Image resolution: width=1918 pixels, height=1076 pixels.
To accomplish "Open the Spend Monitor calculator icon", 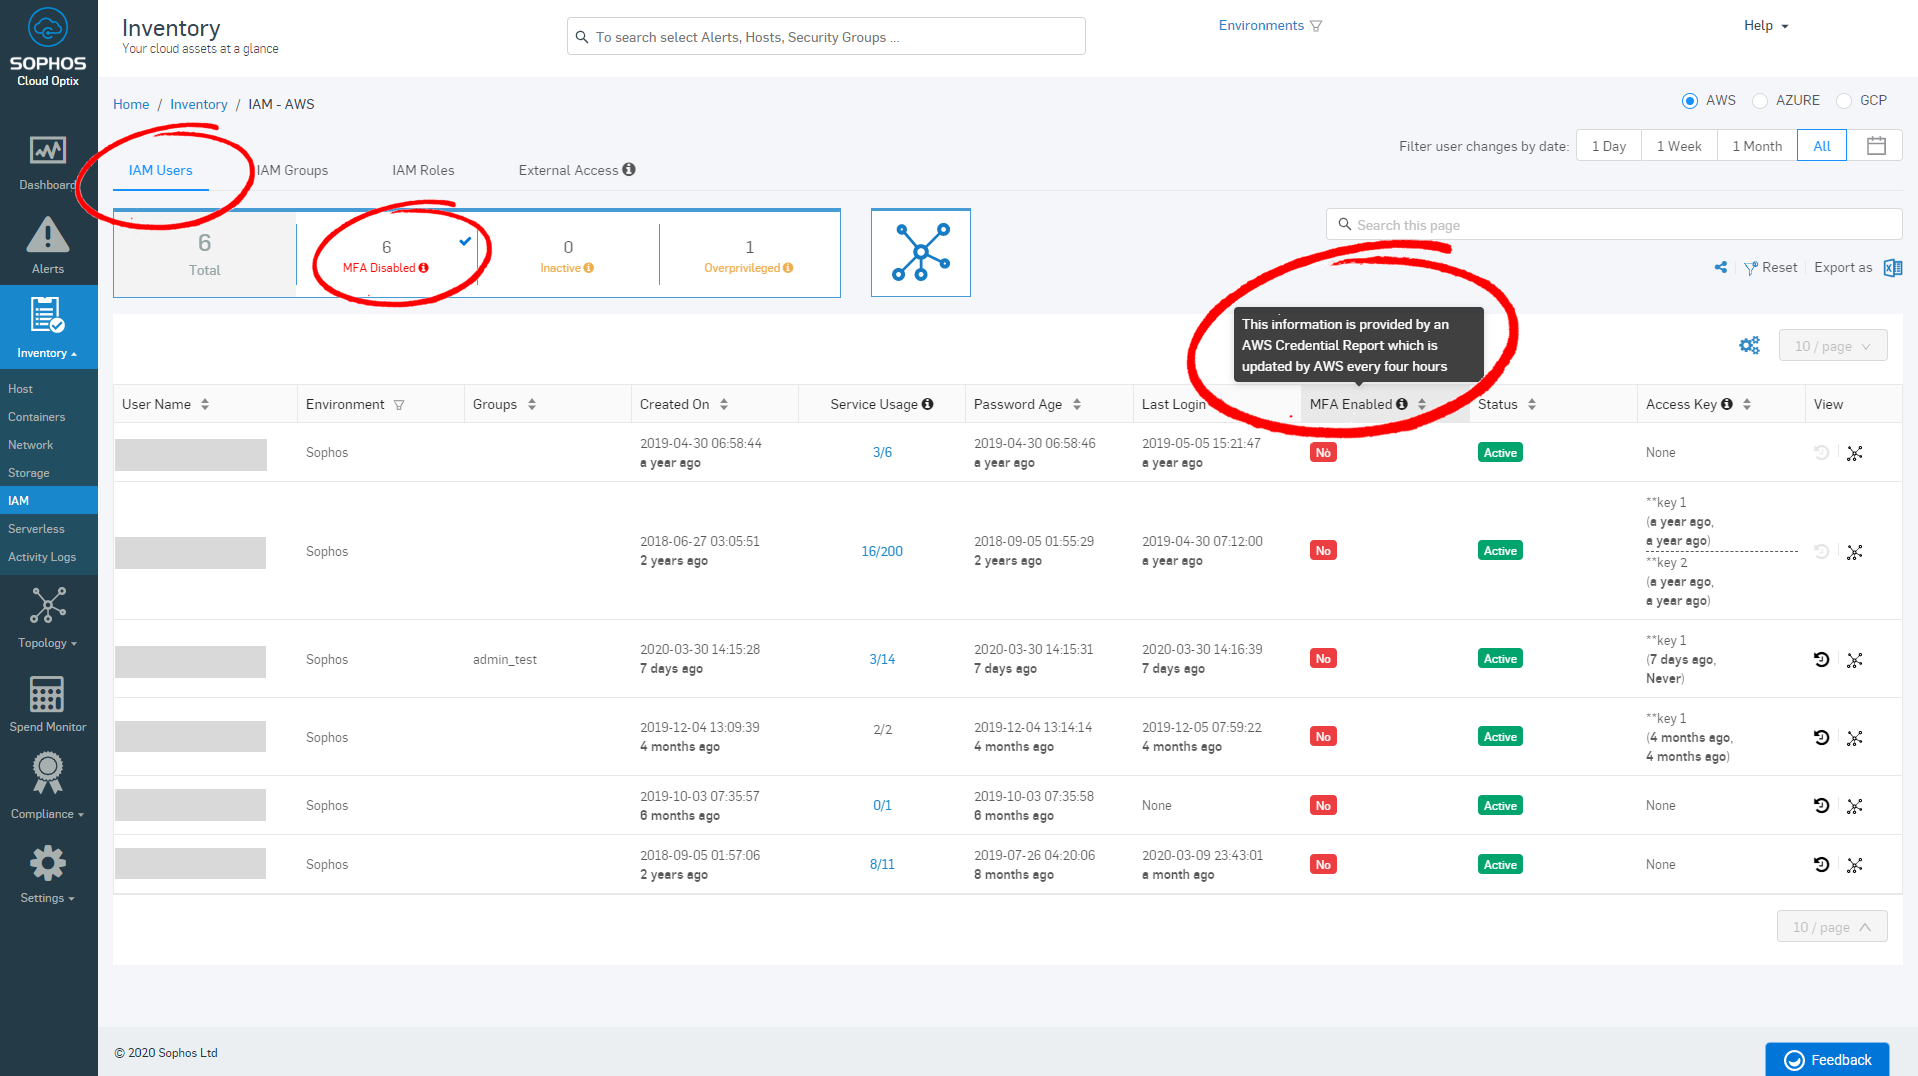I will [x=47, y=694].
